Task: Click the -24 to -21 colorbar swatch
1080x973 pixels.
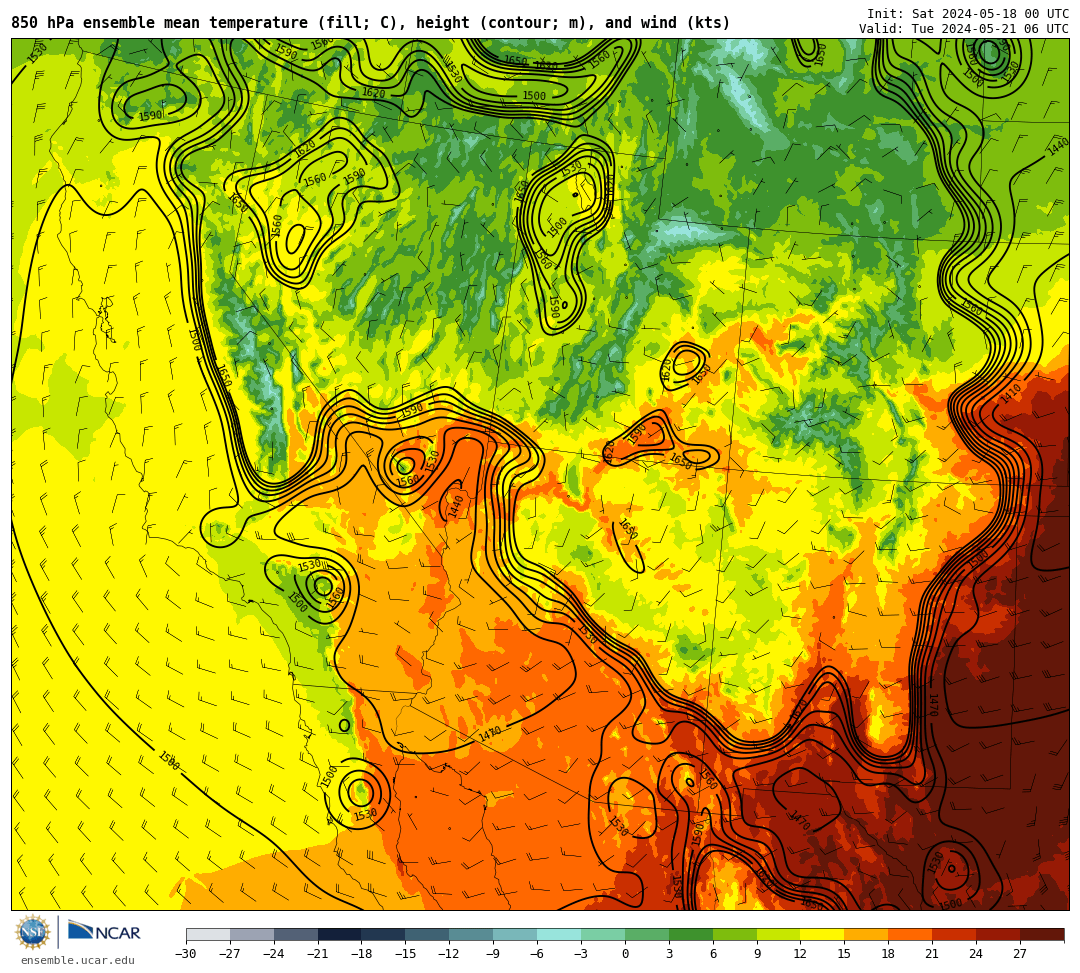Action: 296,934
